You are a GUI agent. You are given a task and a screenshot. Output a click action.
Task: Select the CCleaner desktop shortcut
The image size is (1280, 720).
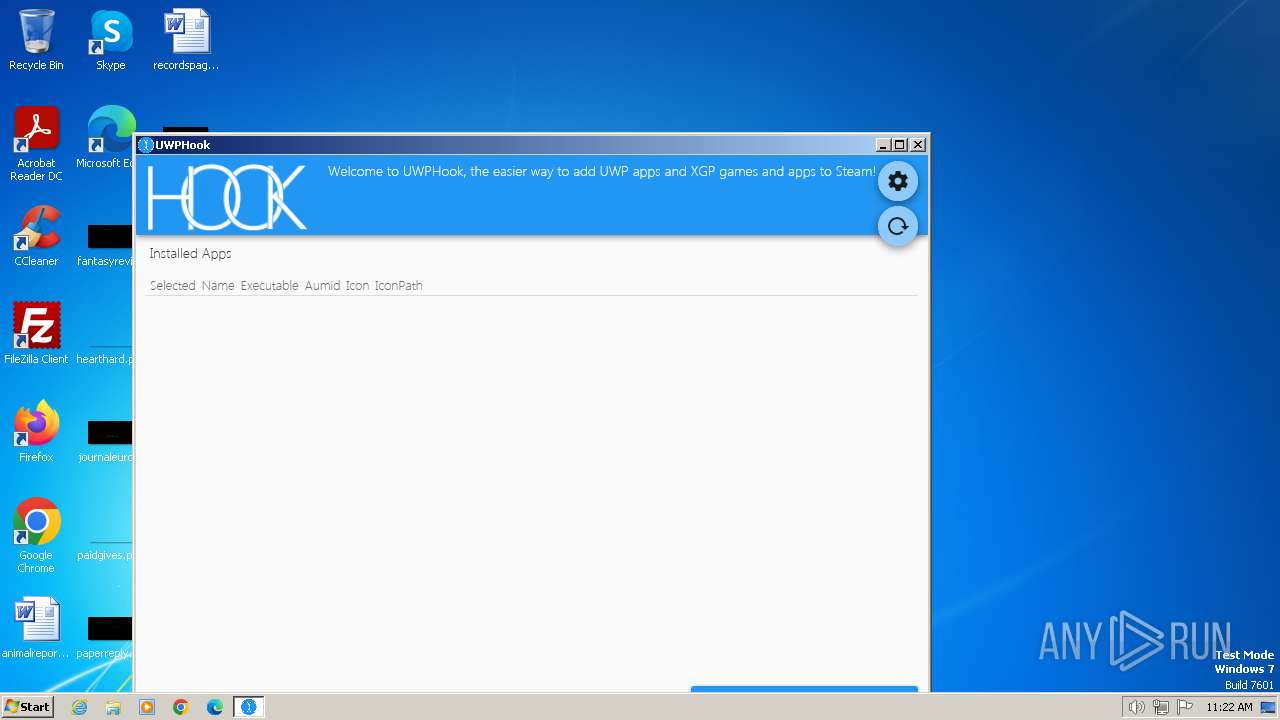[x=36, y=236]
